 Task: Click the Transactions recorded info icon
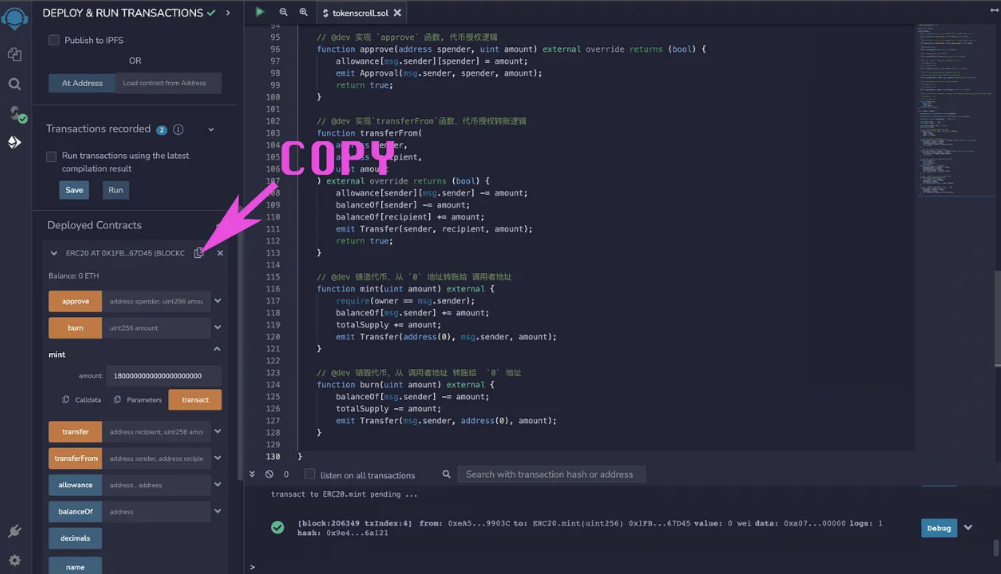(178, 129)
